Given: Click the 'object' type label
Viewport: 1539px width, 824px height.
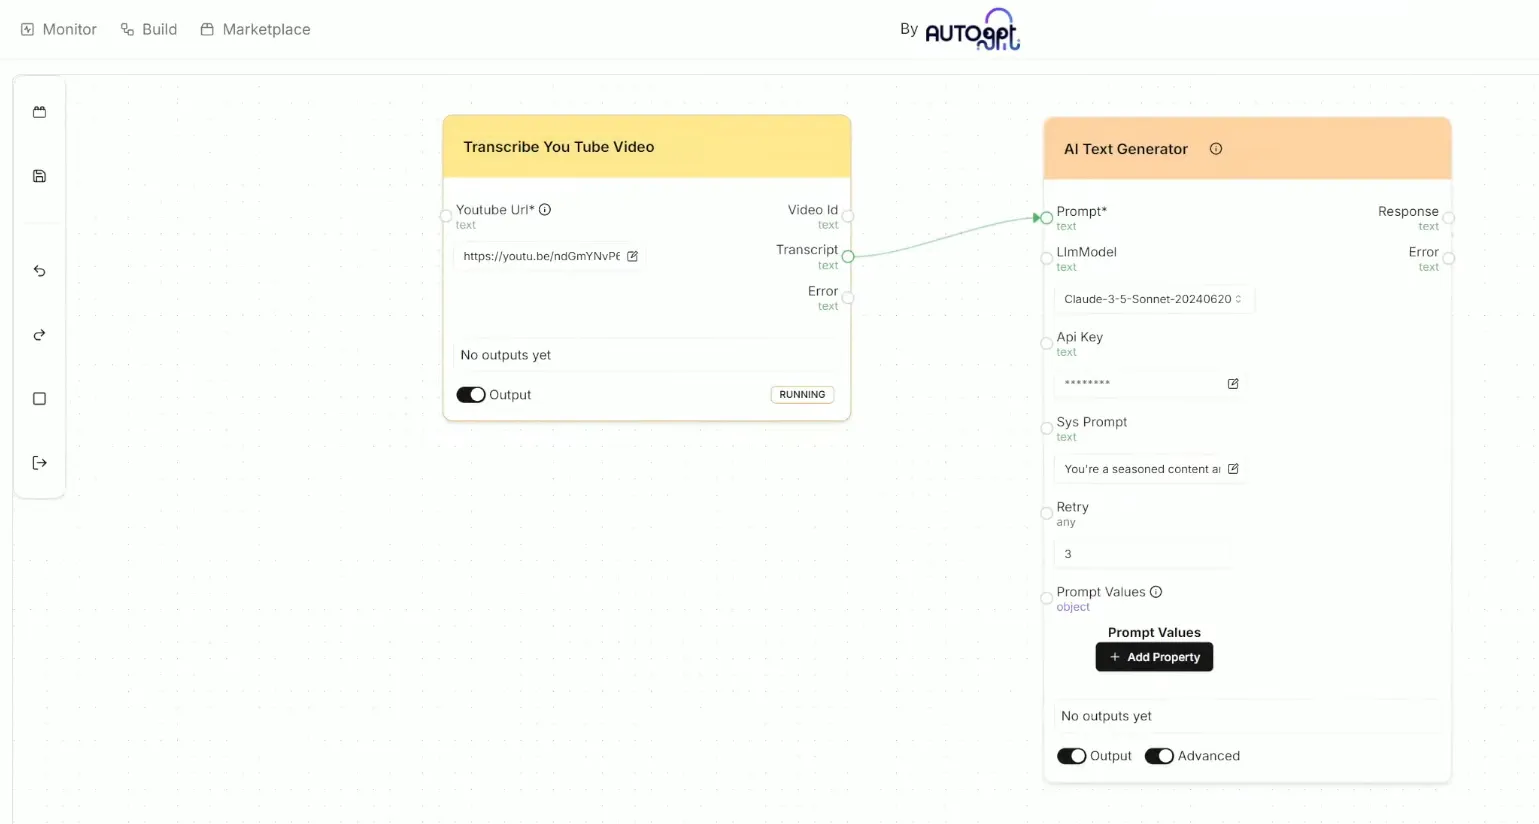Looking at the screenshot, I should click(x=1073, y=607).
